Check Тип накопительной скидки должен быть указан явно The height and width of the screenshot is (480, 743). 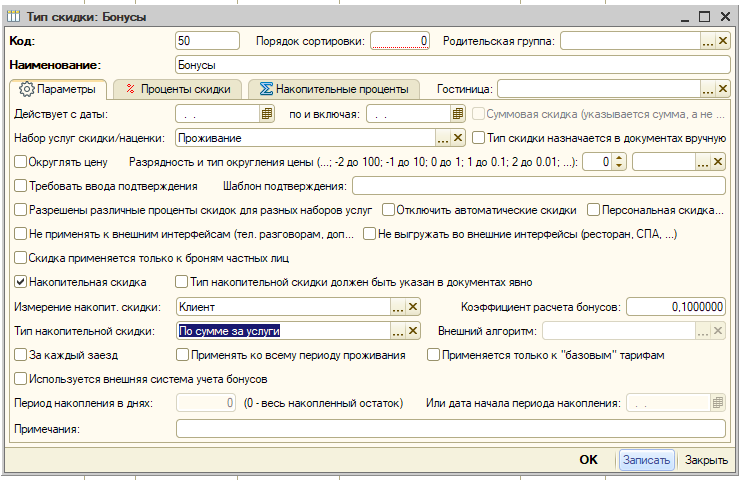coord(181,282)
